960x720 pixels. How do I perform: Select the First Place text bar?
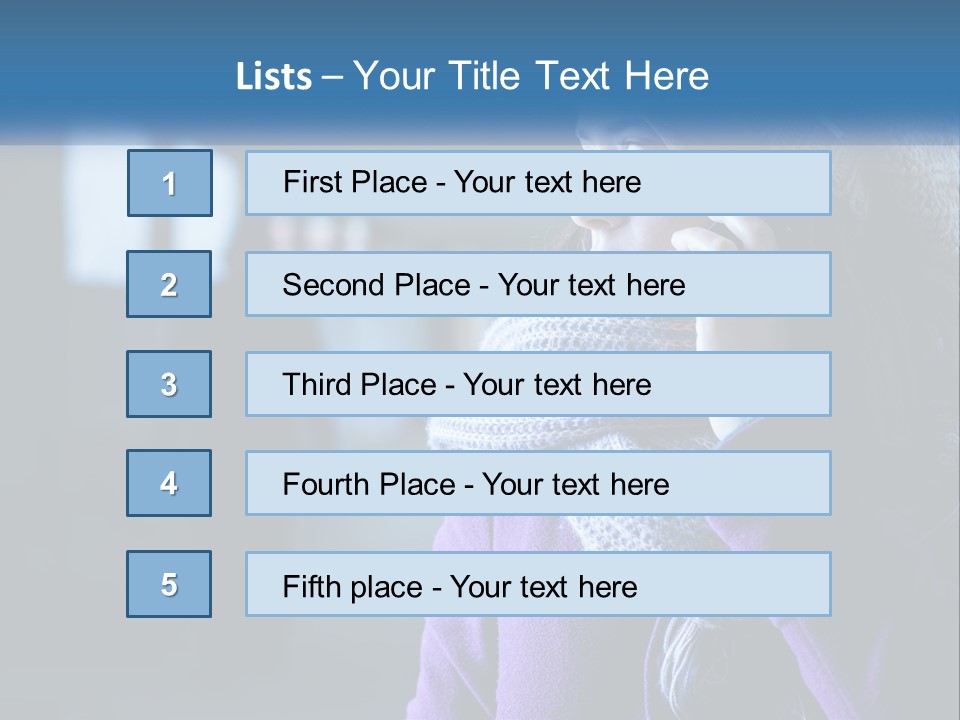(x=538, y=183)
